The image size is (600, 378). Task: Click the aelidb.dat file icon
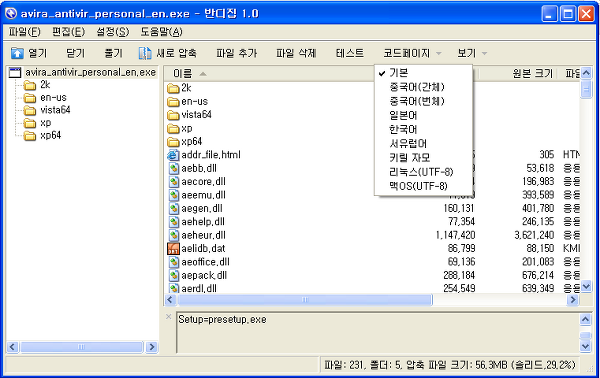click(173, 249)
